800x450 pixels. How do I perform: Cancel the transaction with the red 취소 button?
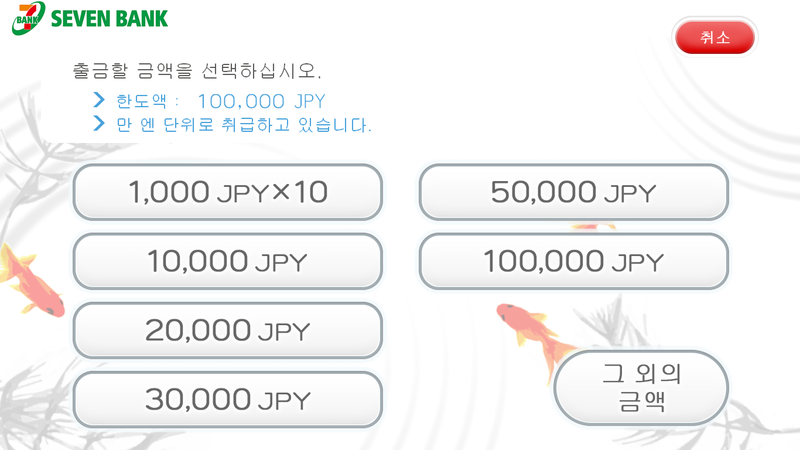(714, 37)
